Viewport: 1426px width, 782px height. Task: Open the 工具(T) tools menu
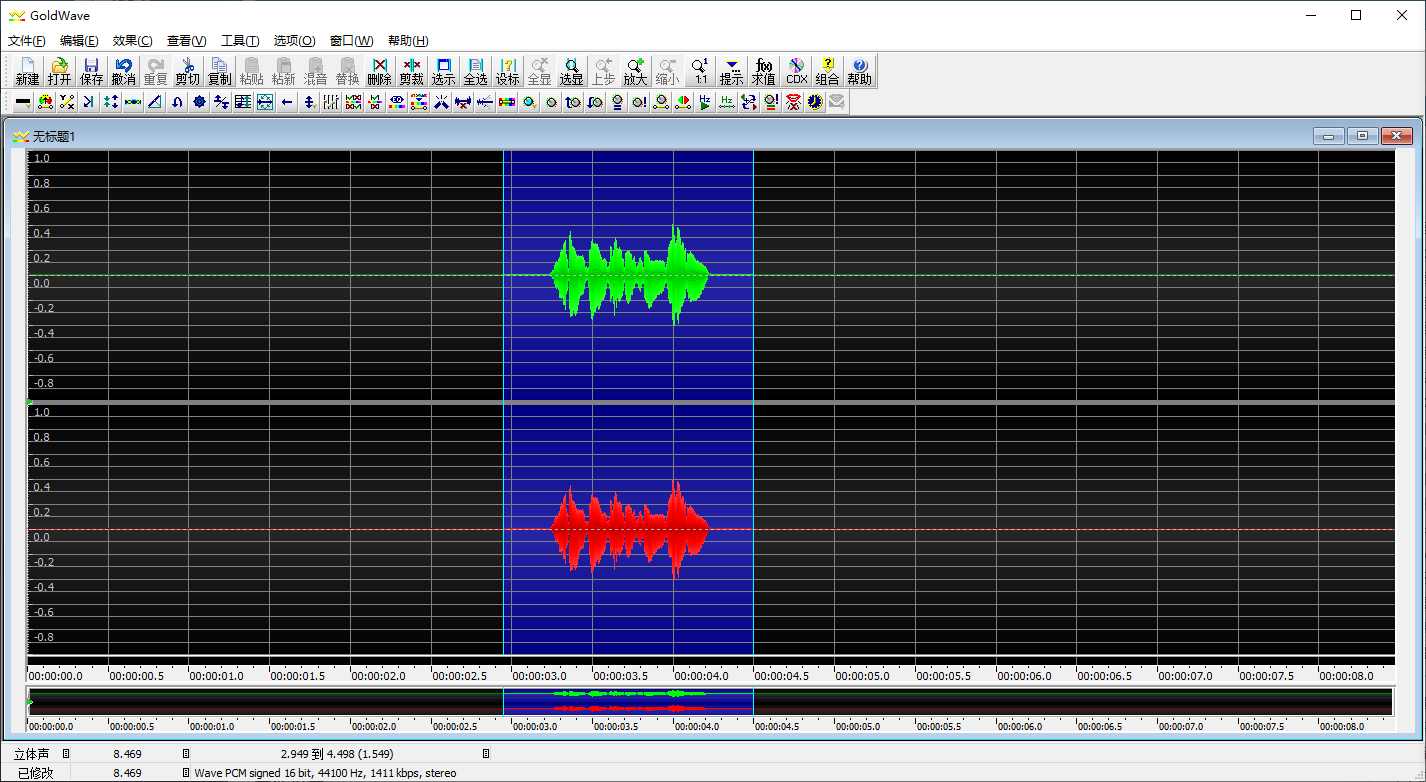click(x=240, y=41)
